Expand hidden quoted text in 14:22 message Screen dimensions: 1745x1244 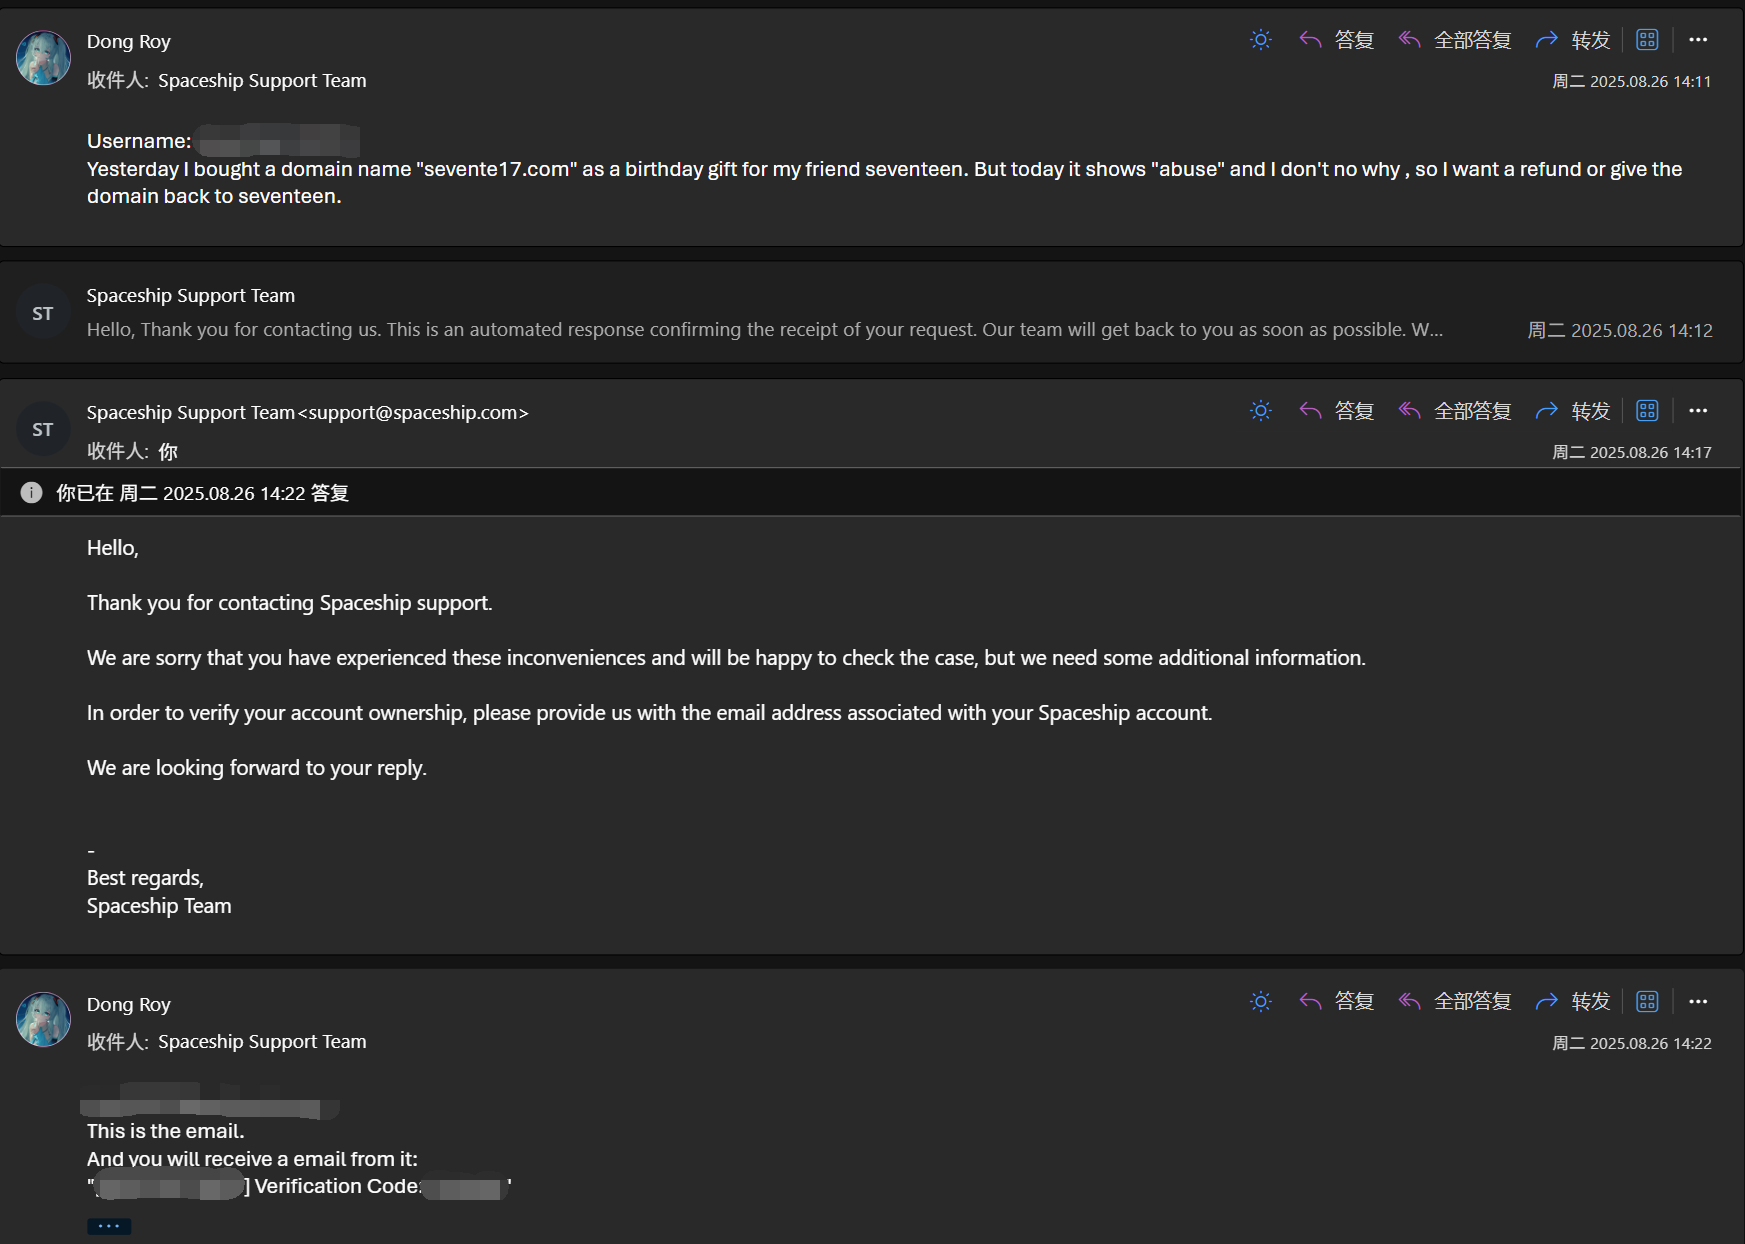point(109,1226)
